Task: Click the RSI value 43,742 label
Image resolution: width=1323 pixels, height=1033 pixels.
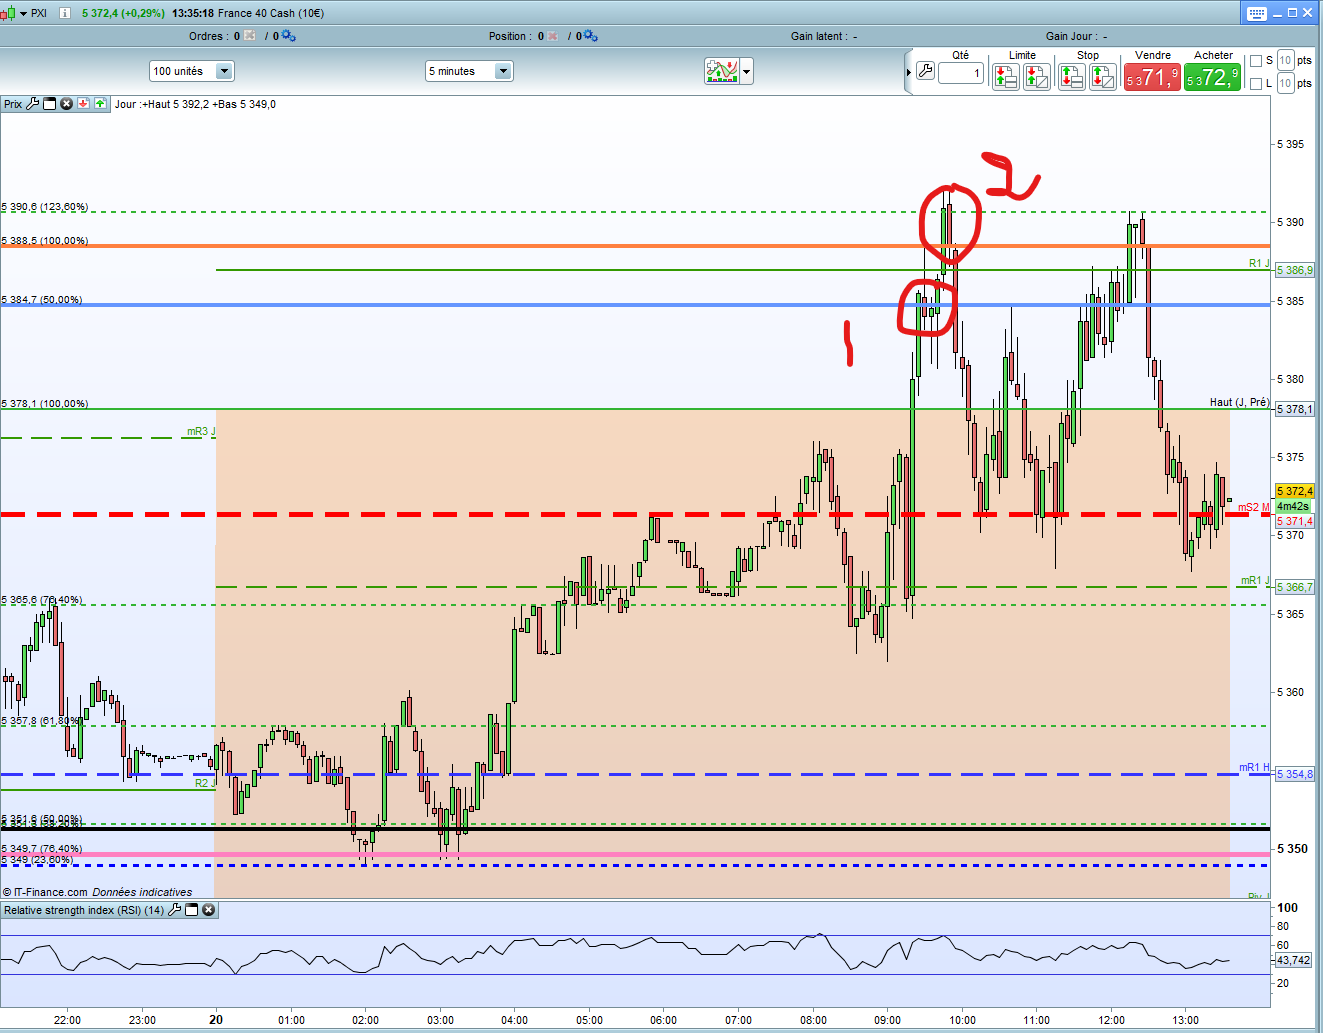Action: 1293,960
